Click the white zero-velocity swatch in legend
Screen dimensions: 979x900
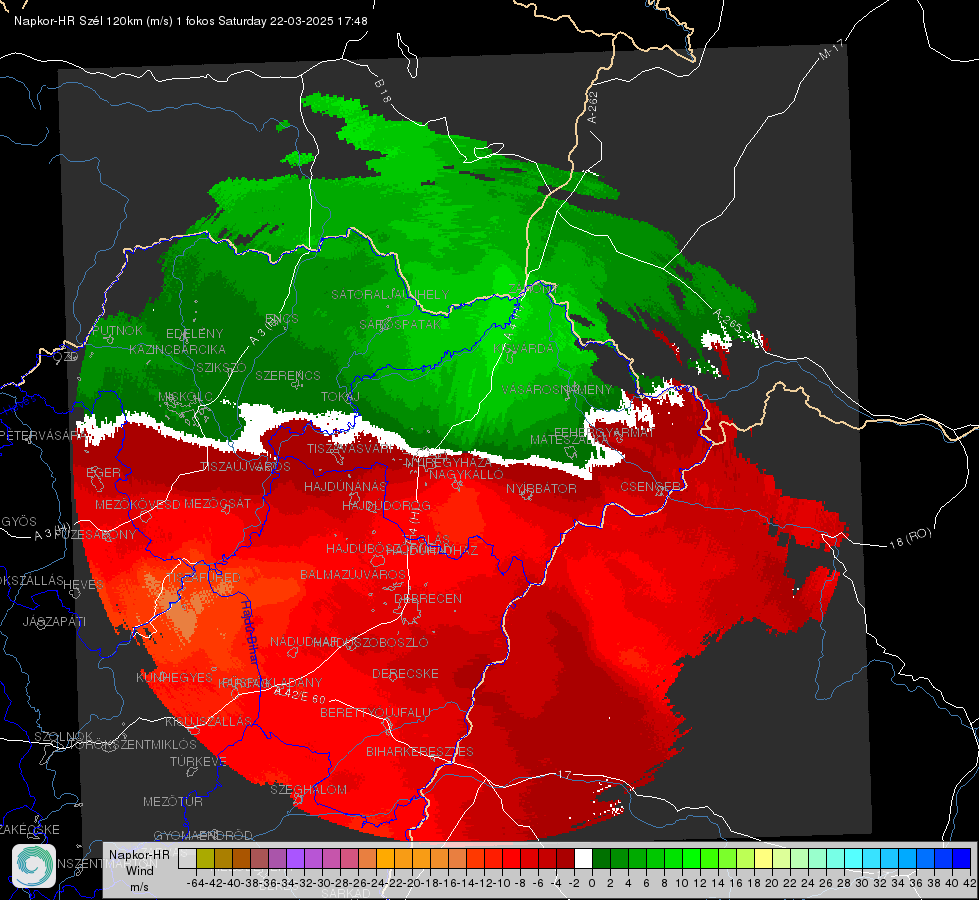(583, 858)
